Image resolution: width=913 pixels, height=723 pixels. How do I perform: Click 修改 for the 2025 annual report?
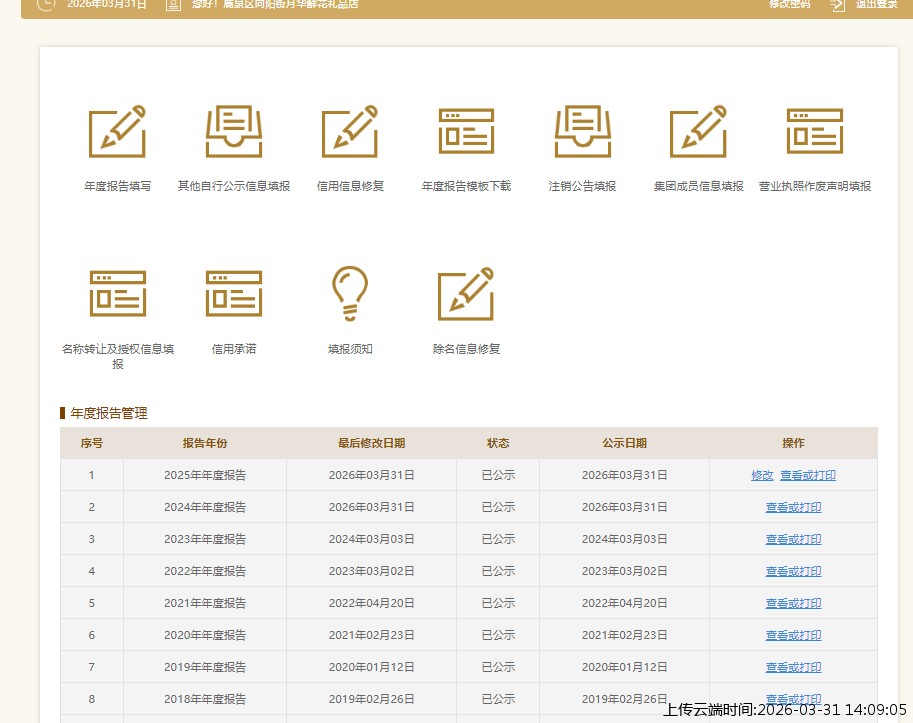(x=762, y=475)
